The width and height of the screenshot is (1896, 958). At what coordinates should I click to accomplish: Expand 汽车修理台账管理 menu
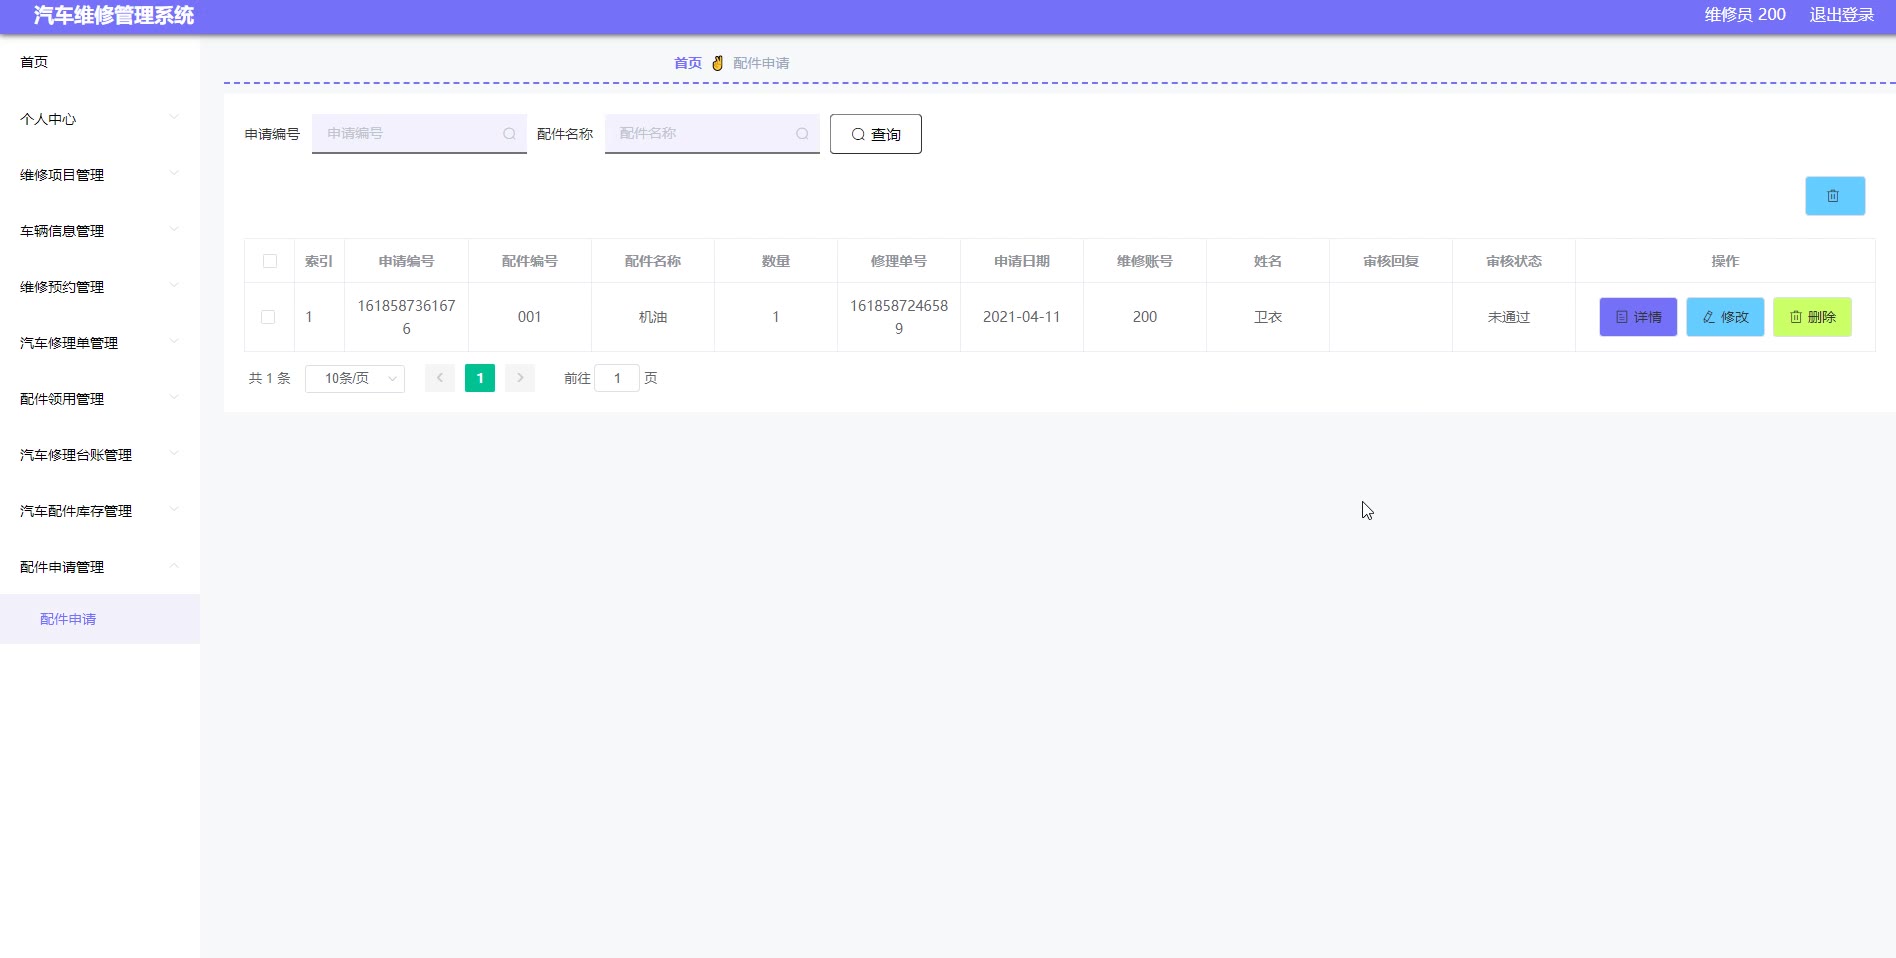coord(100,455)
